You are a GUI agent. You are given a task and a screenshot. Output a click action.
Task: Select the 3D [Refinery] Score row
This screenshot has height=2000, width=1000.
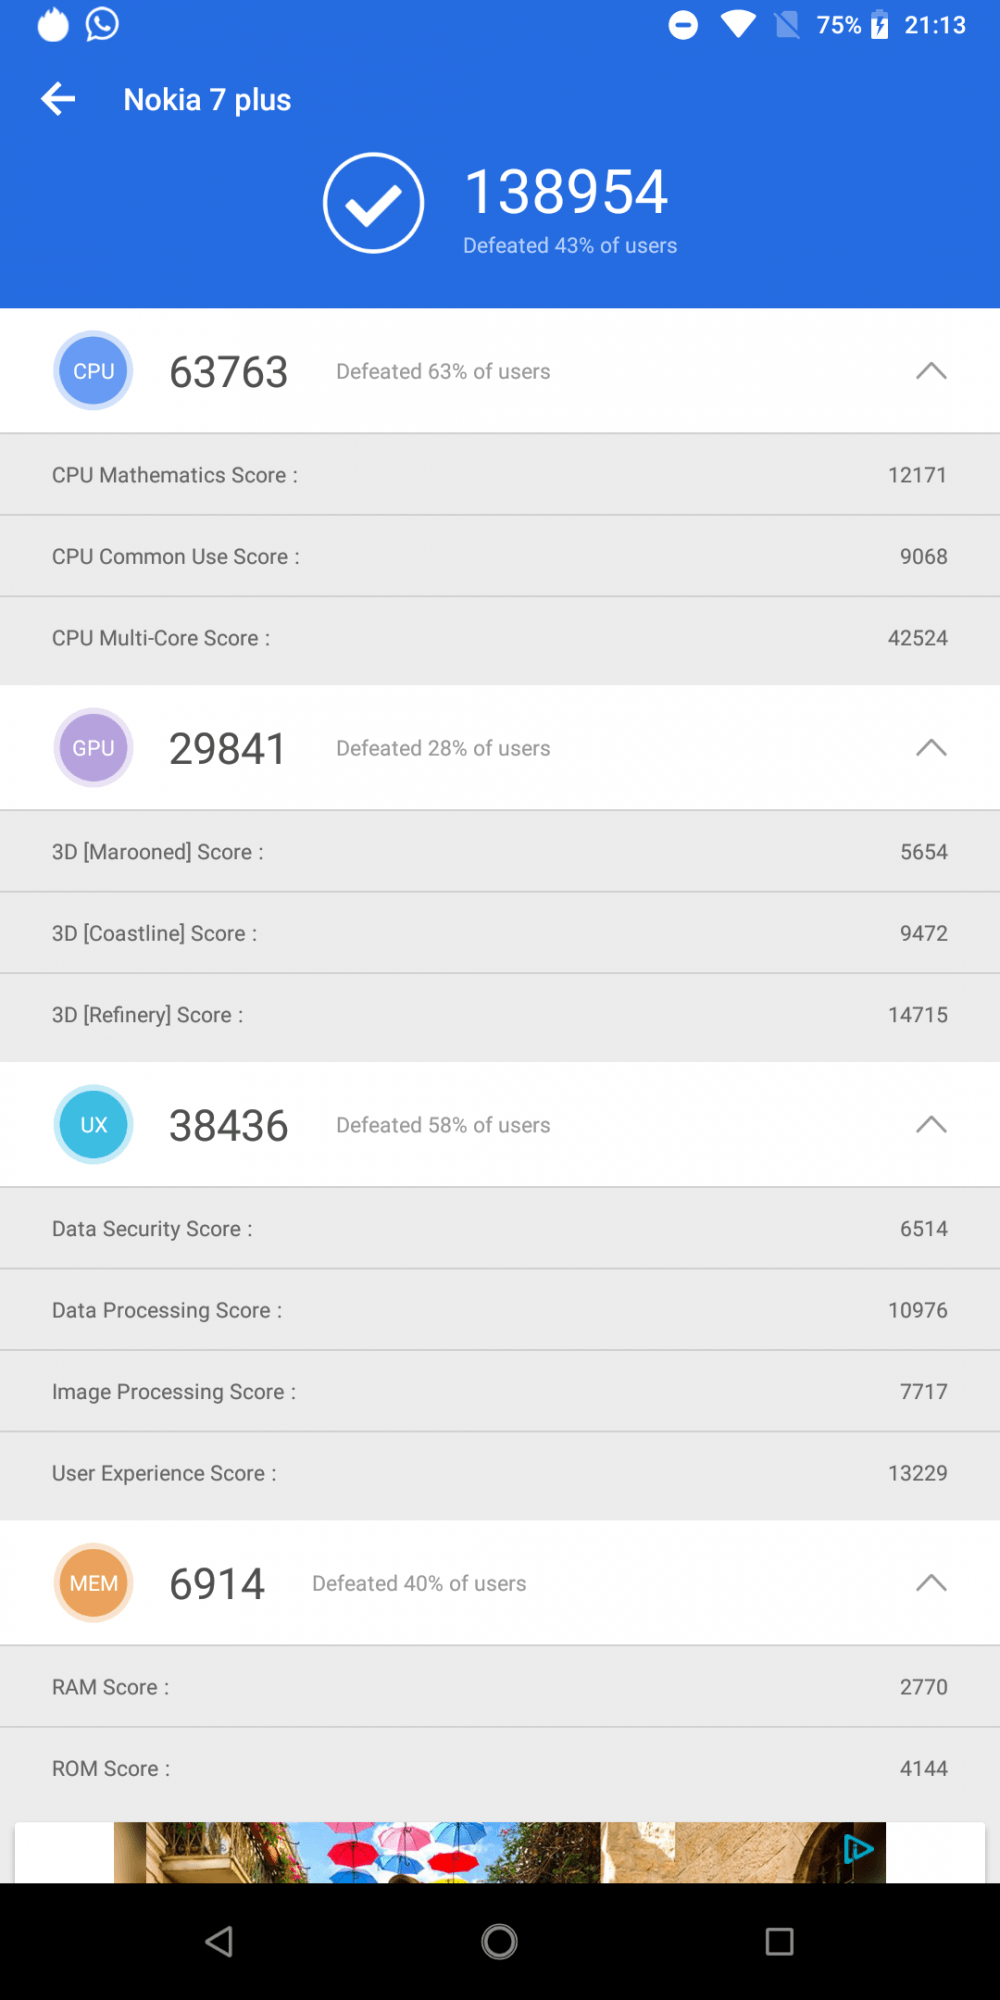[x=500, y=1015]
